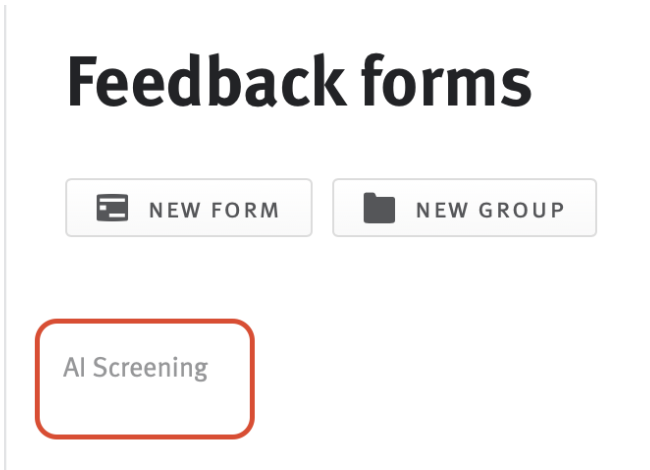Click the word "Screening" in the form list
Screen dimensions: 650x470
(x=150, y=368)
